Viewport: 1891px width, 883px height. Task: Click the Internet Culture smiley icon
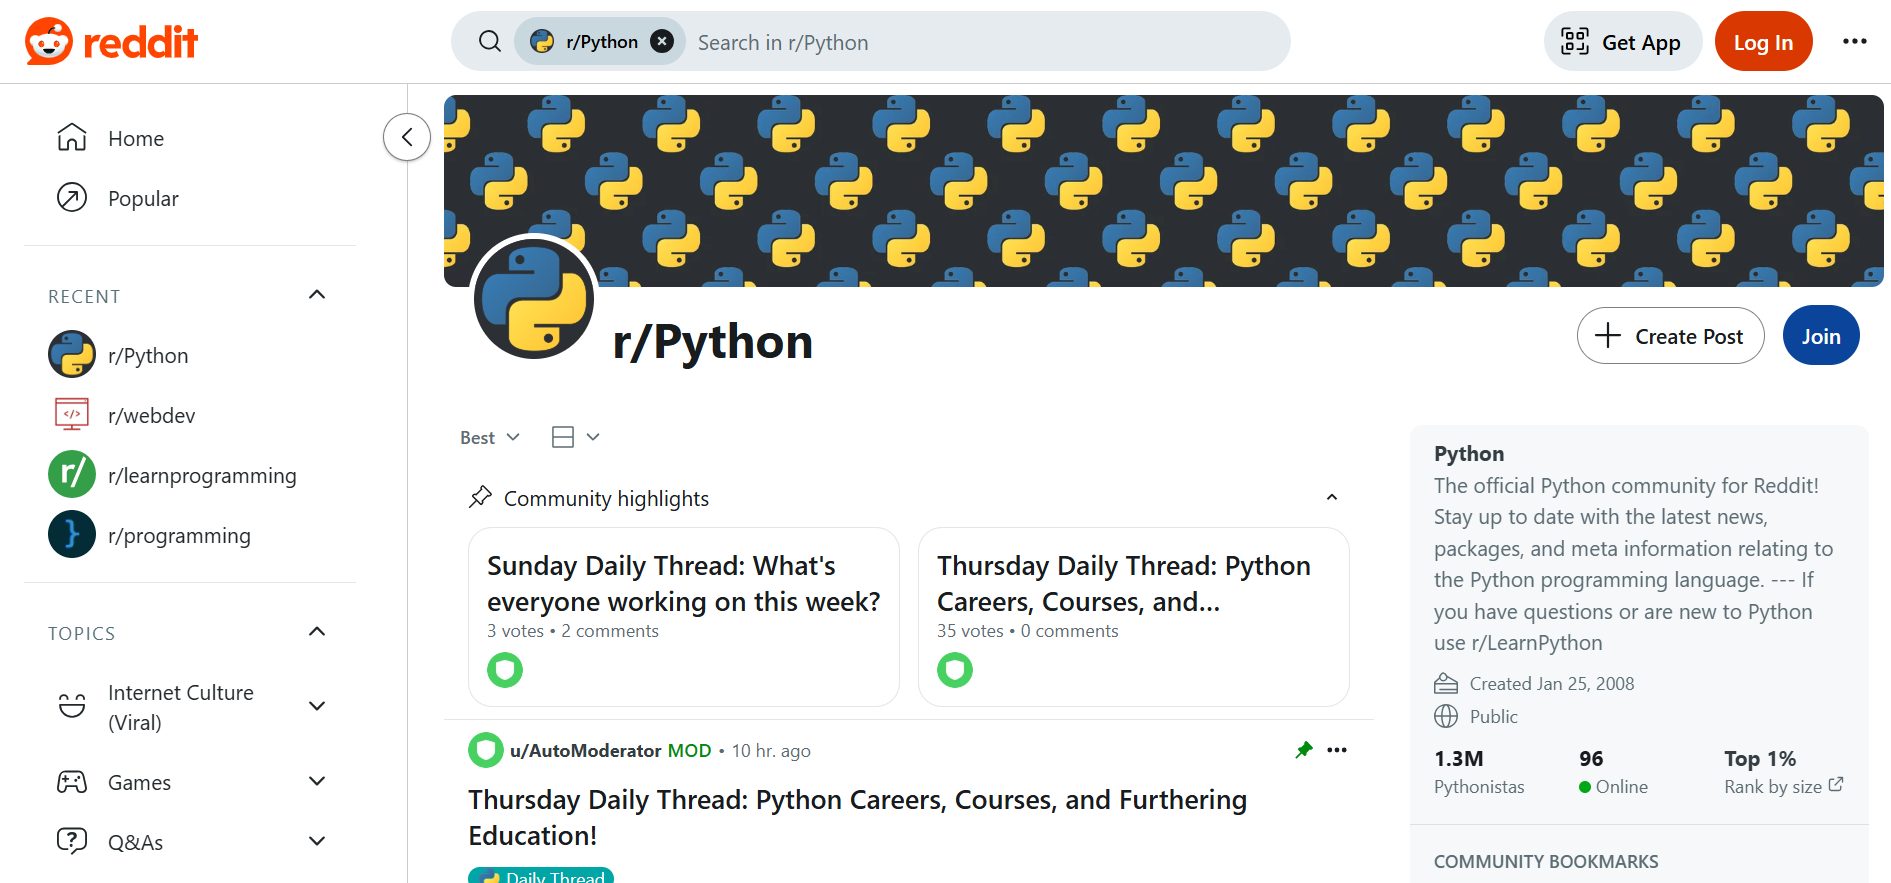tap(72, 706)
